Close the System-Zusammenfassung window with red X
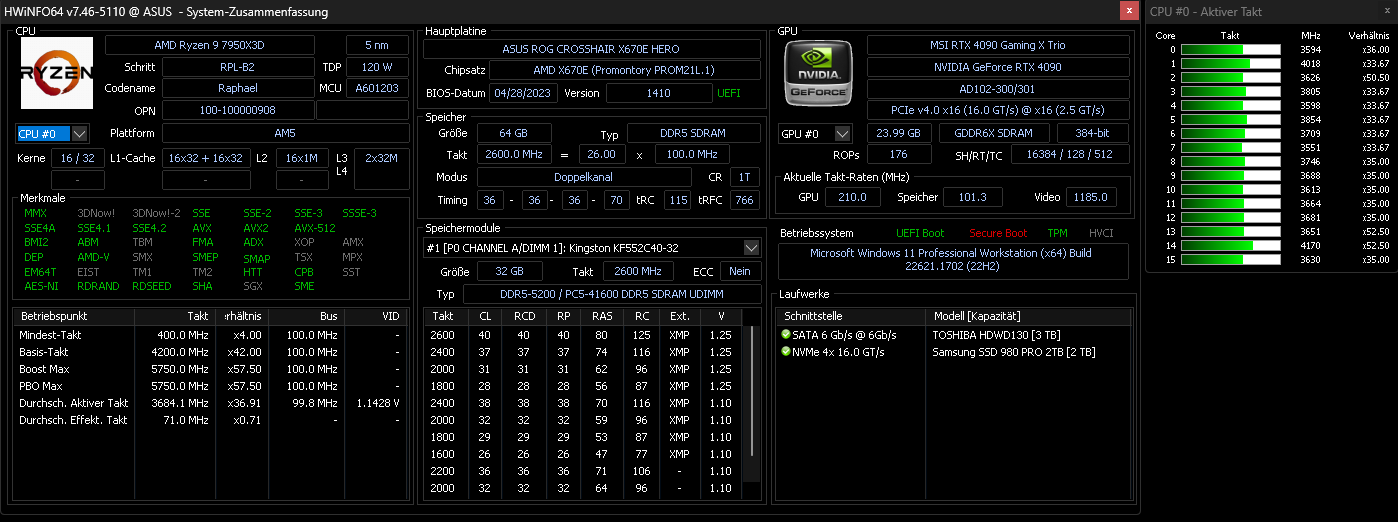The height and width of the screenshot is (522, 1398). [x=1129, y=11]
